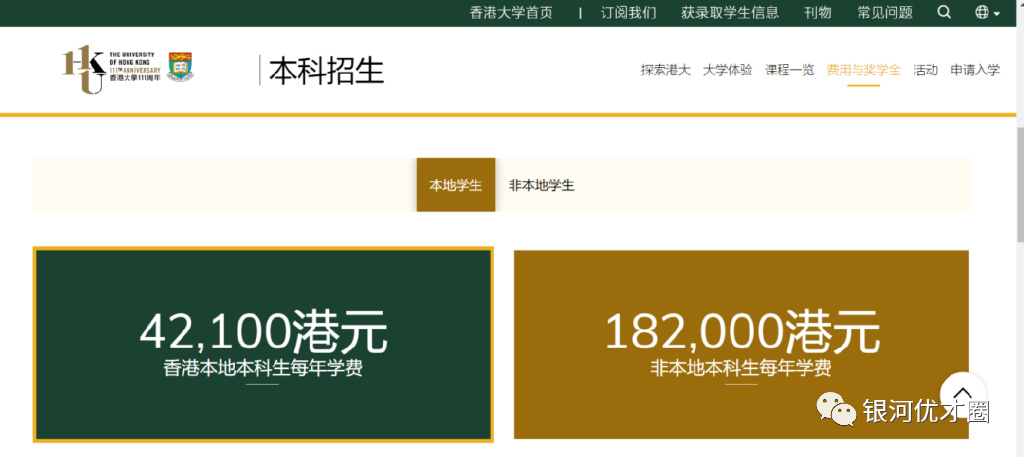Click the search magnifier icon
1024x457 pixels.
click(x=944, y=13)
